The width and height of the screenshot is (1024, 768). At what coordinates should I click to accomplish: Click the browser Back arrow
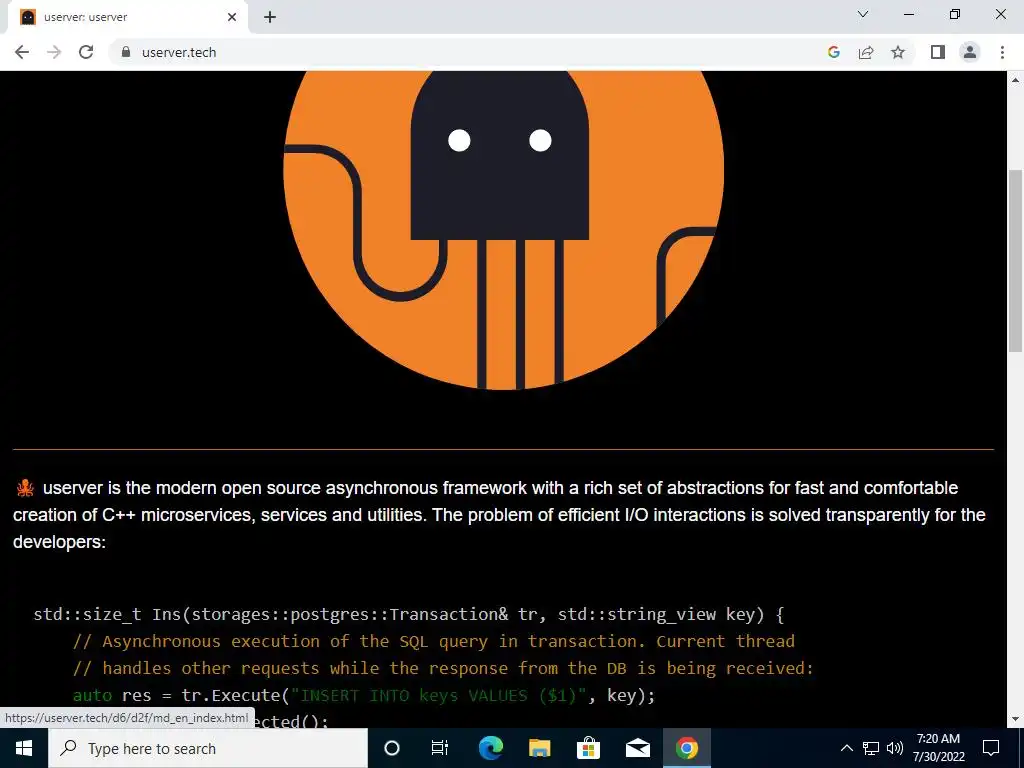pos(22,52)
